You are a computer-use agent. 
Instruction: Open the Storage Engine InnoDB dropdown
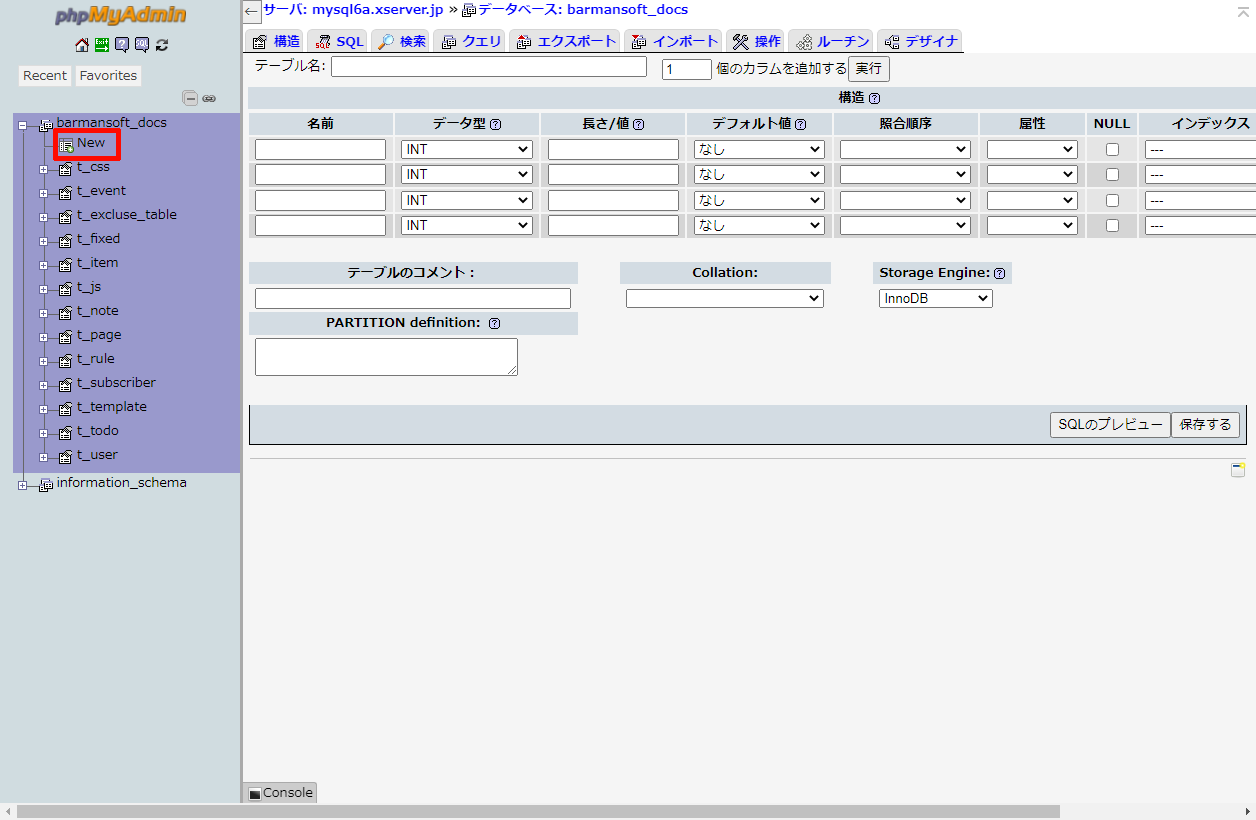(x=935, y=298)
